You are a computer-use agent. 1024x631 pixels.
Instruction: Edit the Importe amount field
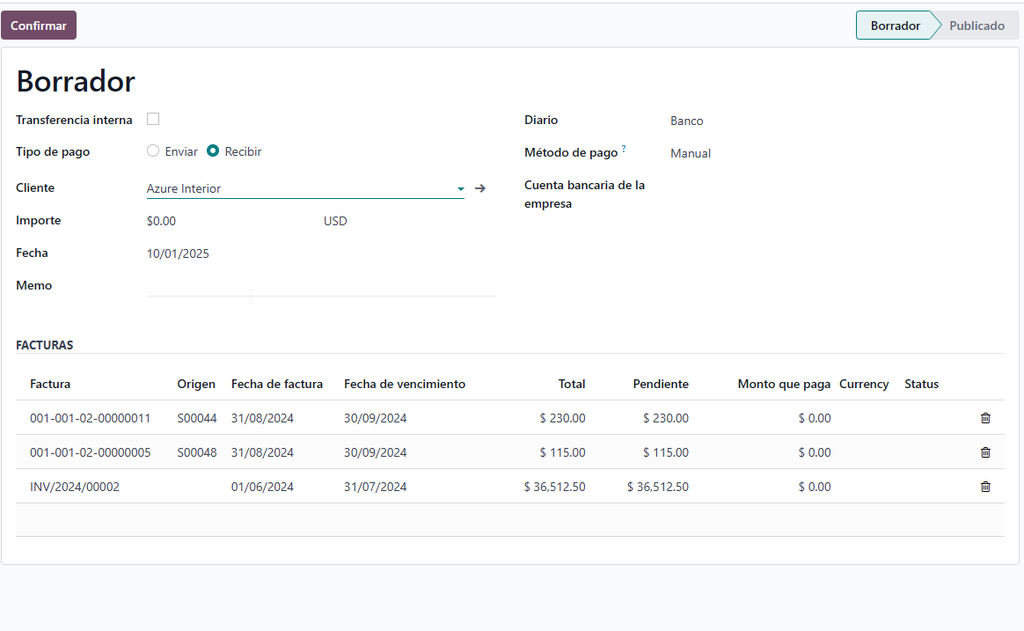(200, 220)
